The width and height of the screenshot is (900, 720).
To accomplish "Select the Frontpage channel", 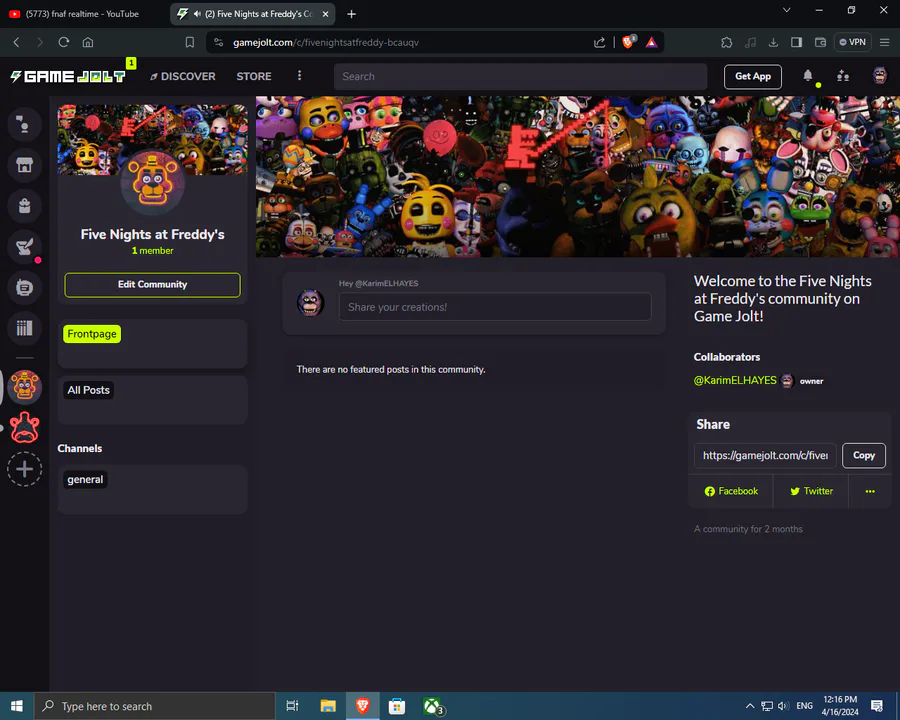I will coord(92,334).
